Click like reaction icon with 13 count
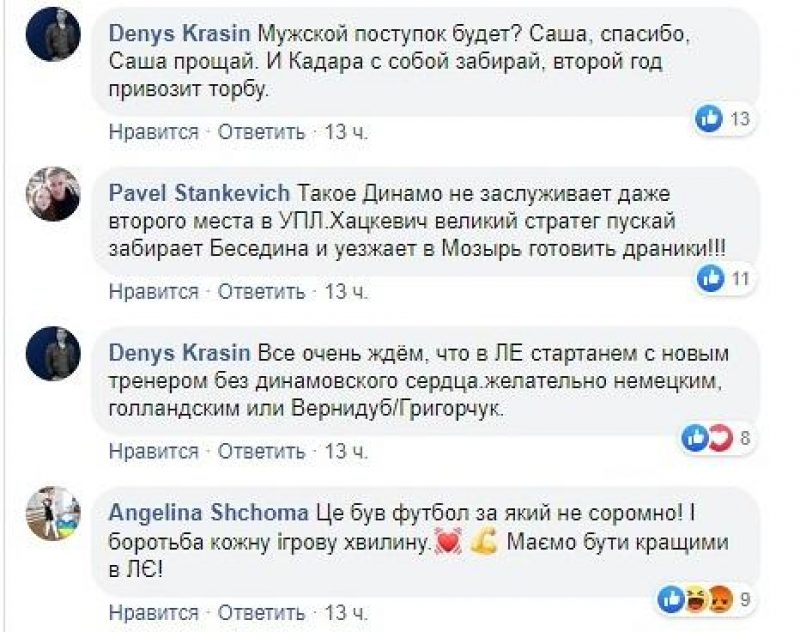 coord(711,119)
